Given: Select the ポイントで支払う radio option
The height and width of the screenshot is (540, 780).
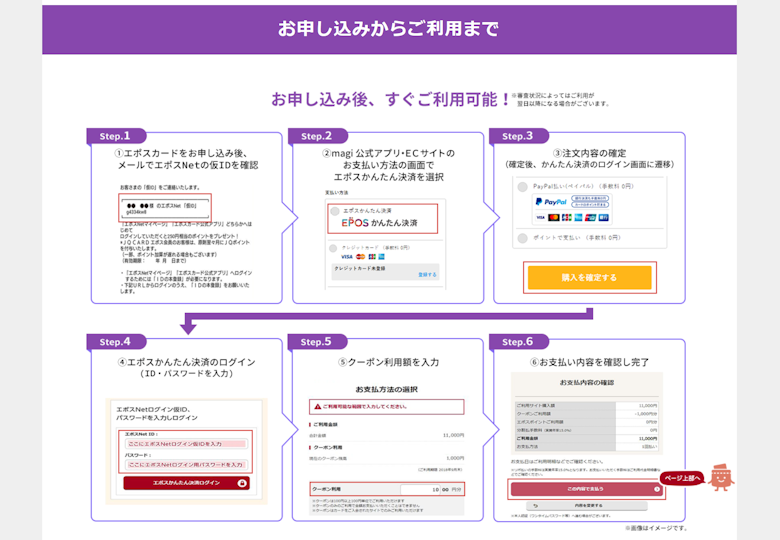Looking at the screenshot, I should coord(523,238).
